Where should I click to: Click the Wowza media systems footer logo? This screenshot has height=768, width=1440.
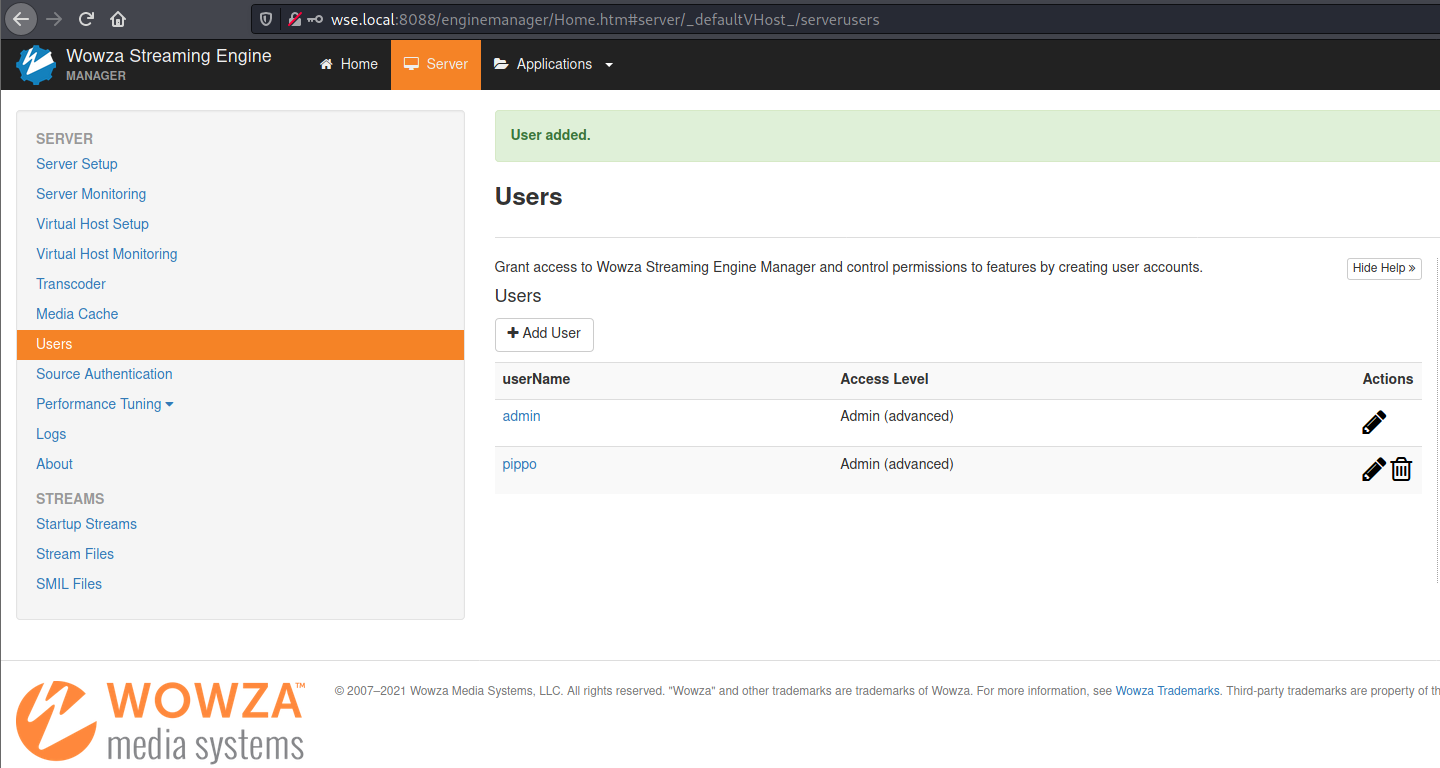tap(160, 722)
